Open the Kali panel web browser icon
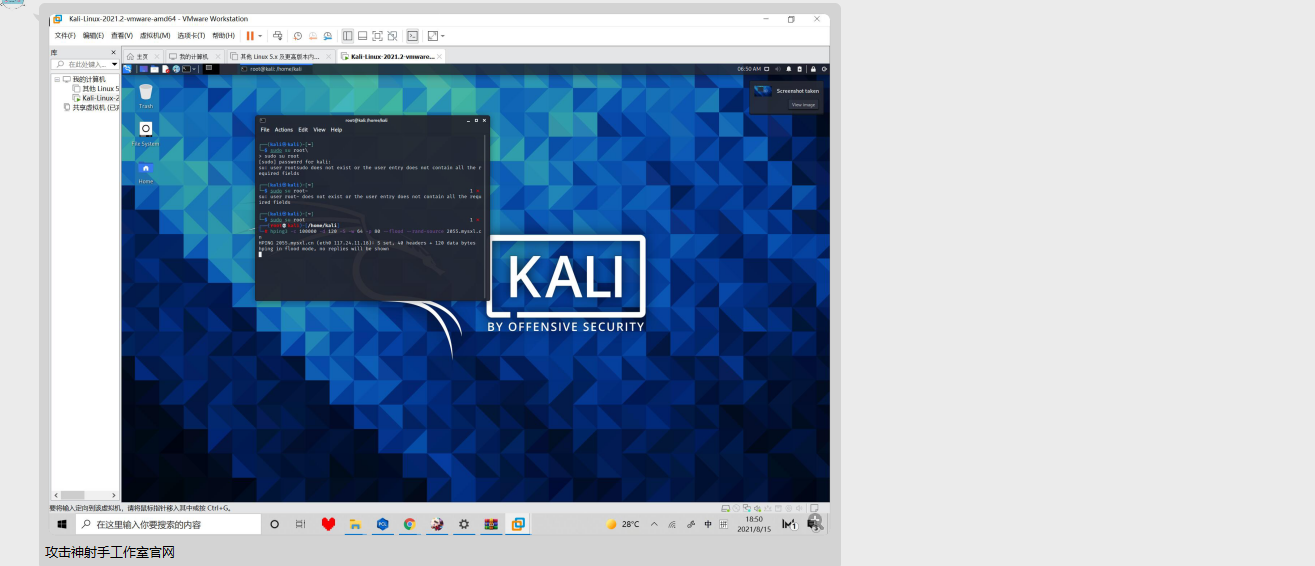The height and width of the screenshot is (566, 1315). [176, 69]
